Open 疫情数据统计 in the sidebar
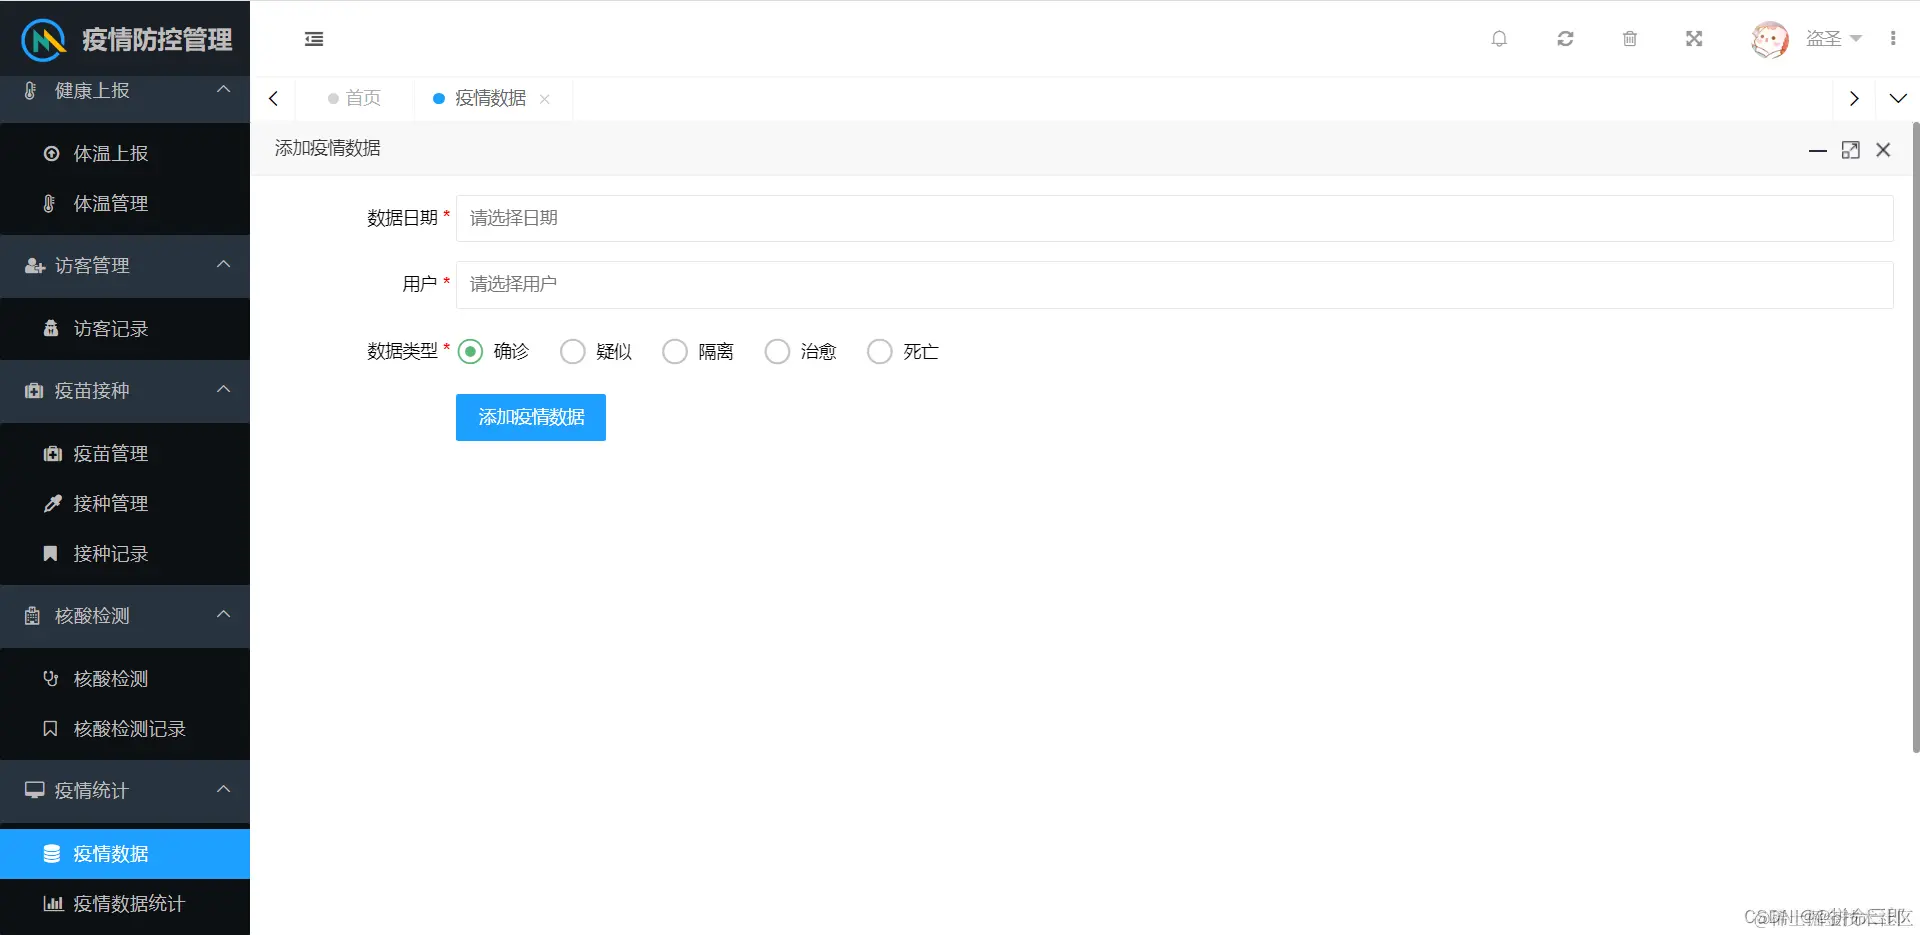This screenshot has width=1920, height=935. click(x=125, y=904)
